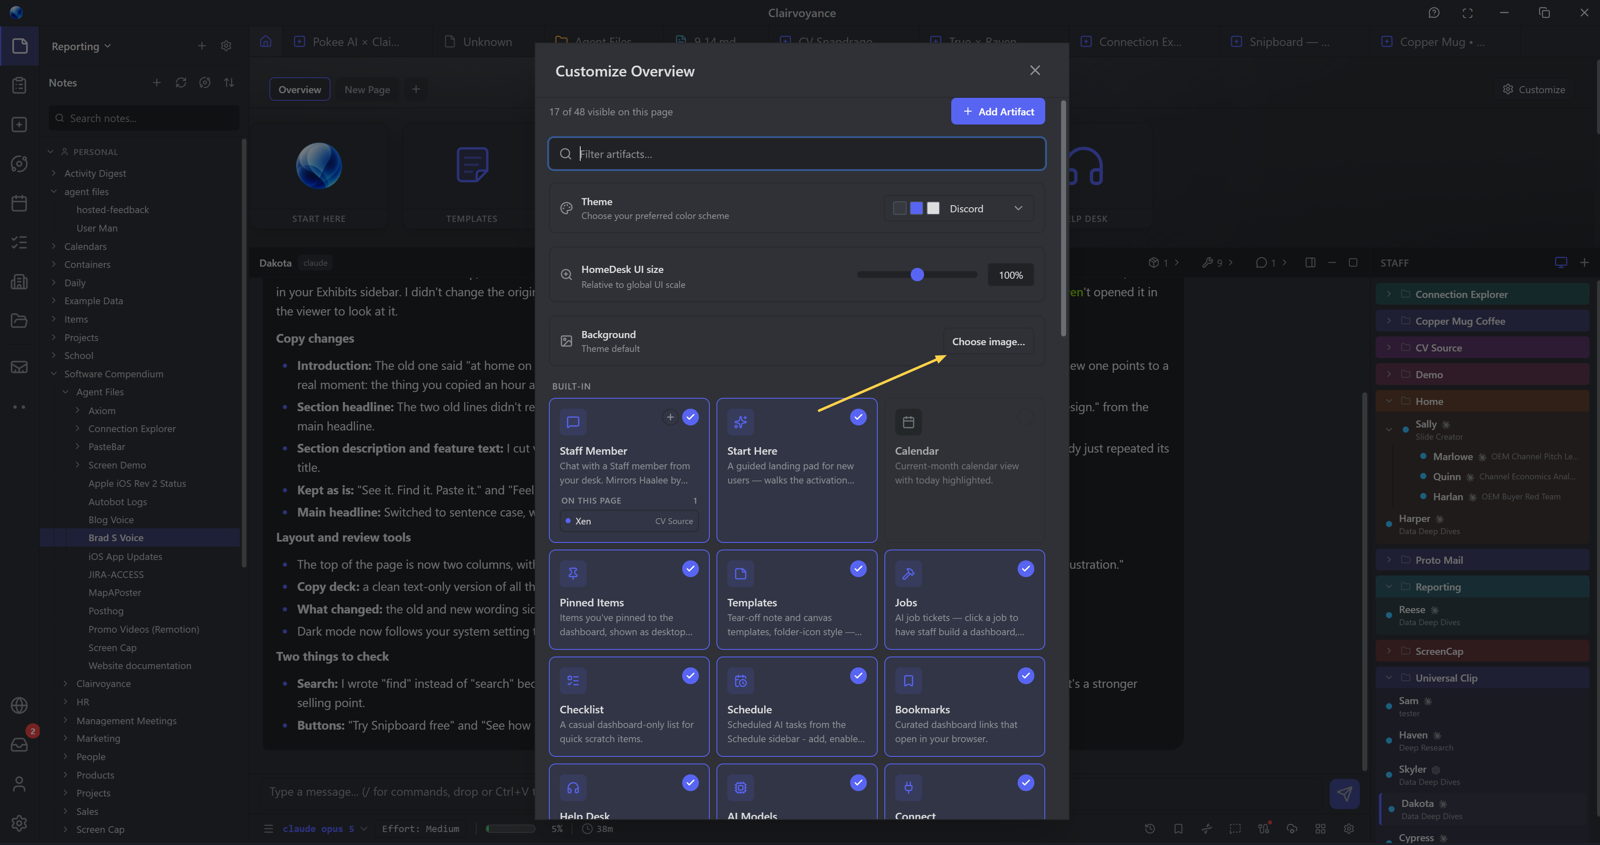Click the globe icon in left sidebar
1600x845 pixels.
pyautogui.click(x=19, y=706)
